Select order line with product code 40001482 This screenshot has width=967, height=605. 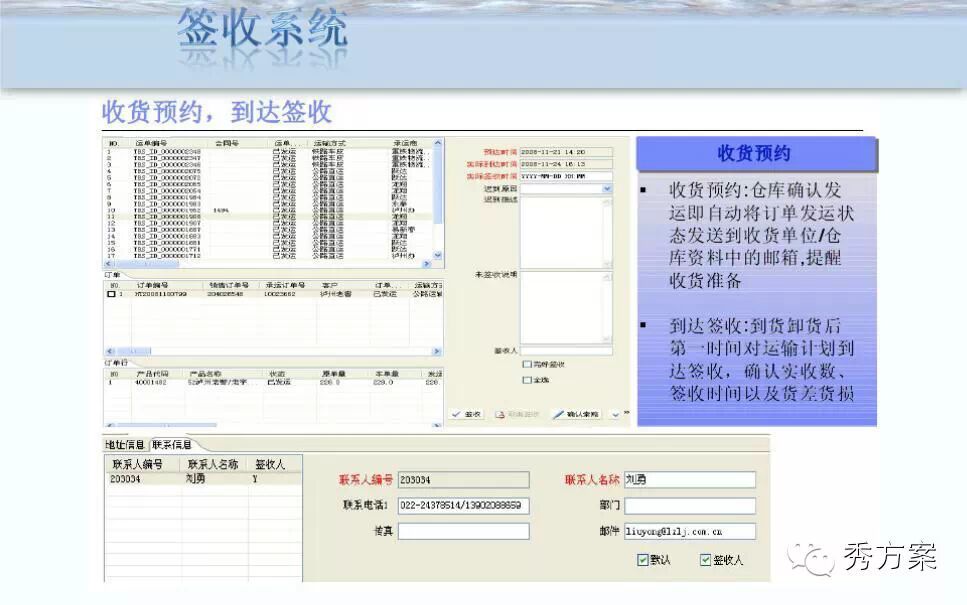273,382
